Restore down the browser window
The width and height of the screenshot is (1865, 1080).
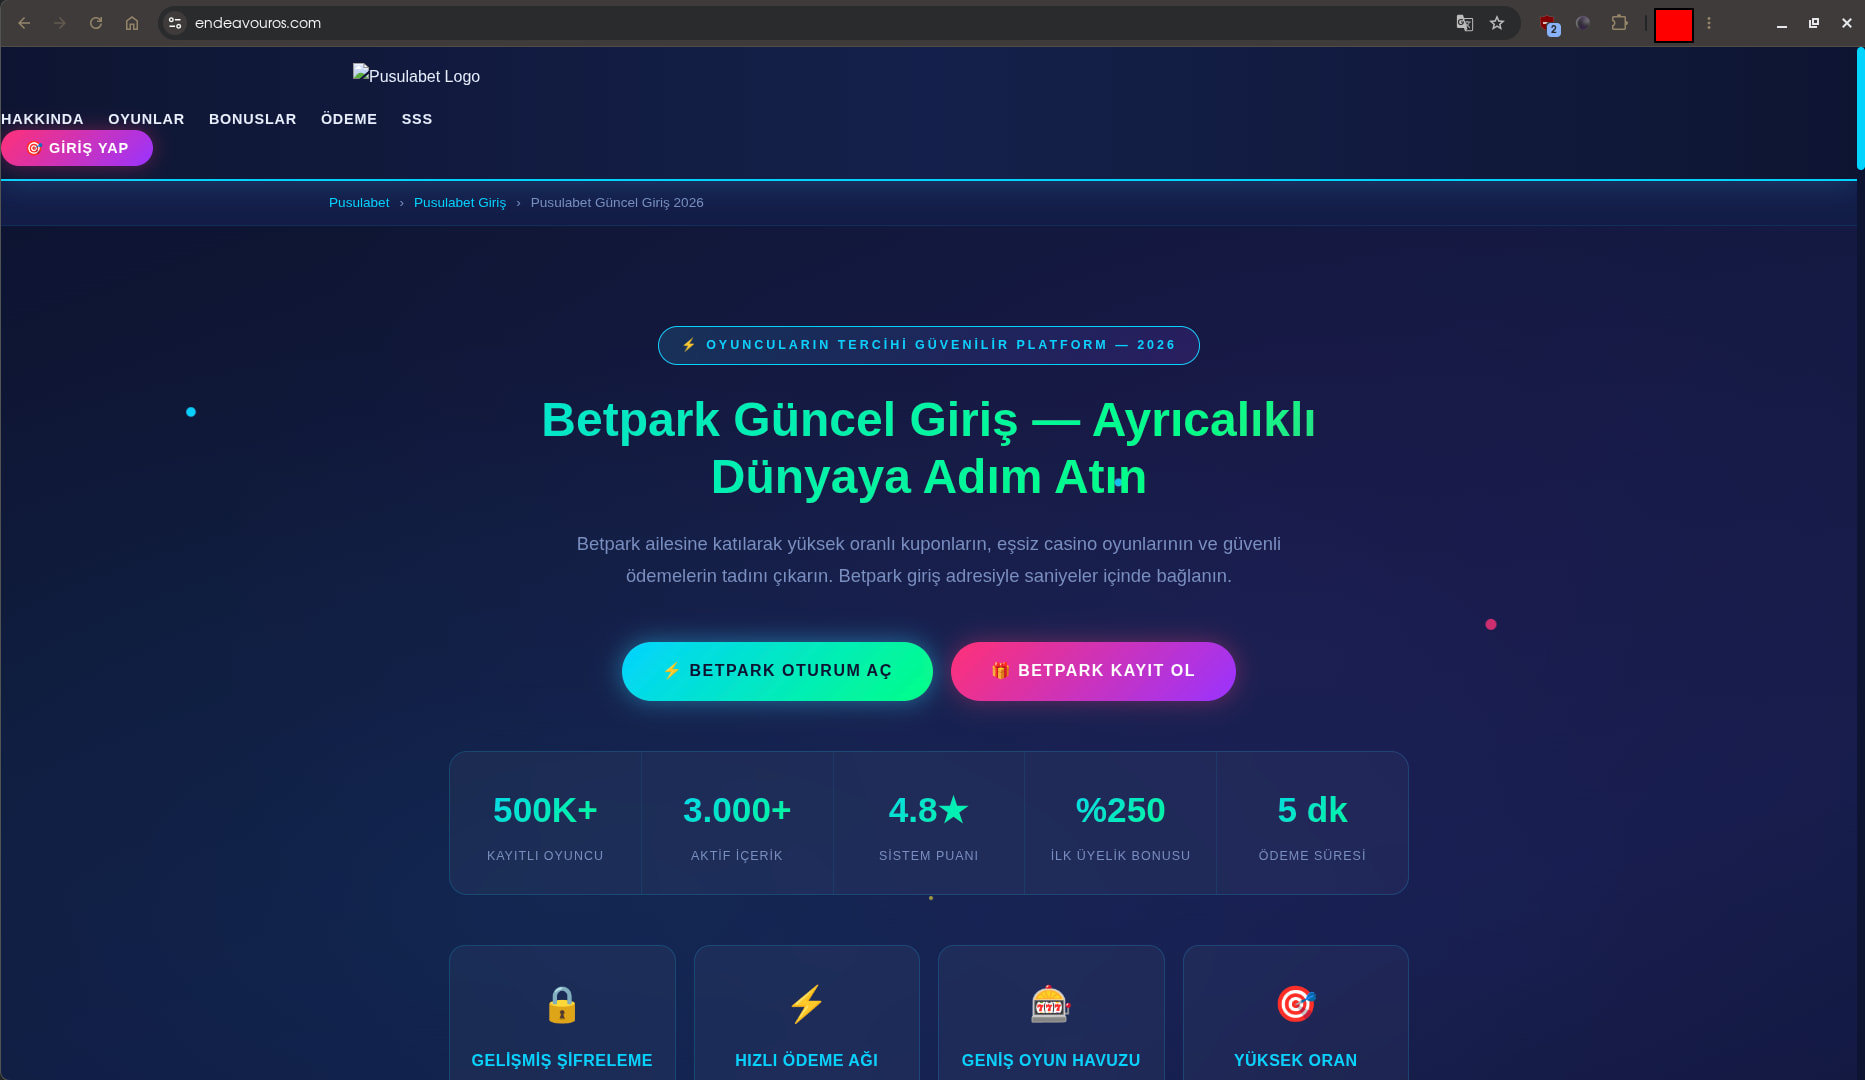[x=1814, y=23]
